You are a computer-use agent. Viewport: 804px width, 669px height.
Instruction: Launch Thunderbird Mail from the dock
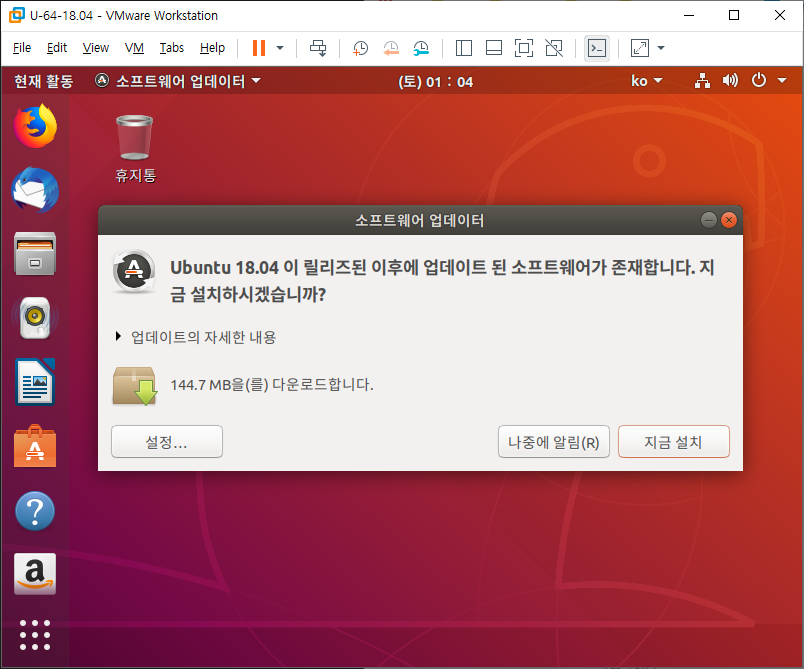pos(35,190)
